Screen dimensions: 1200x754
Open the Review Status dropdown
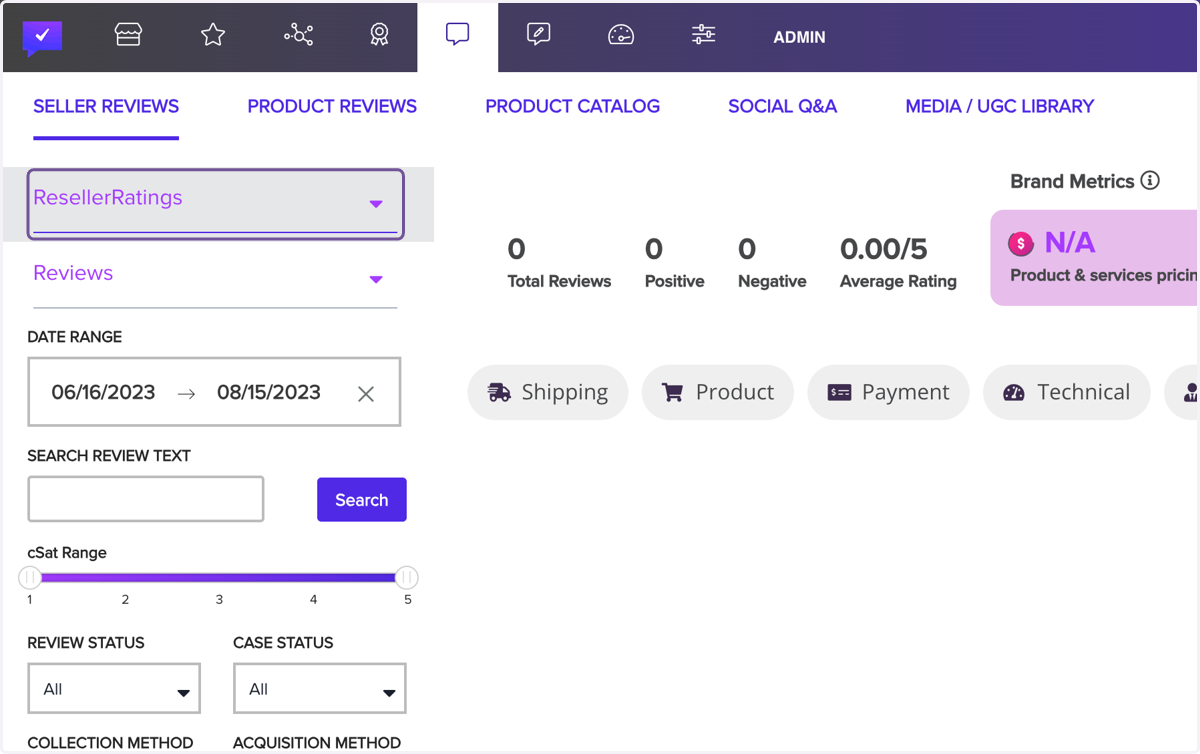[x=114, y=688]
